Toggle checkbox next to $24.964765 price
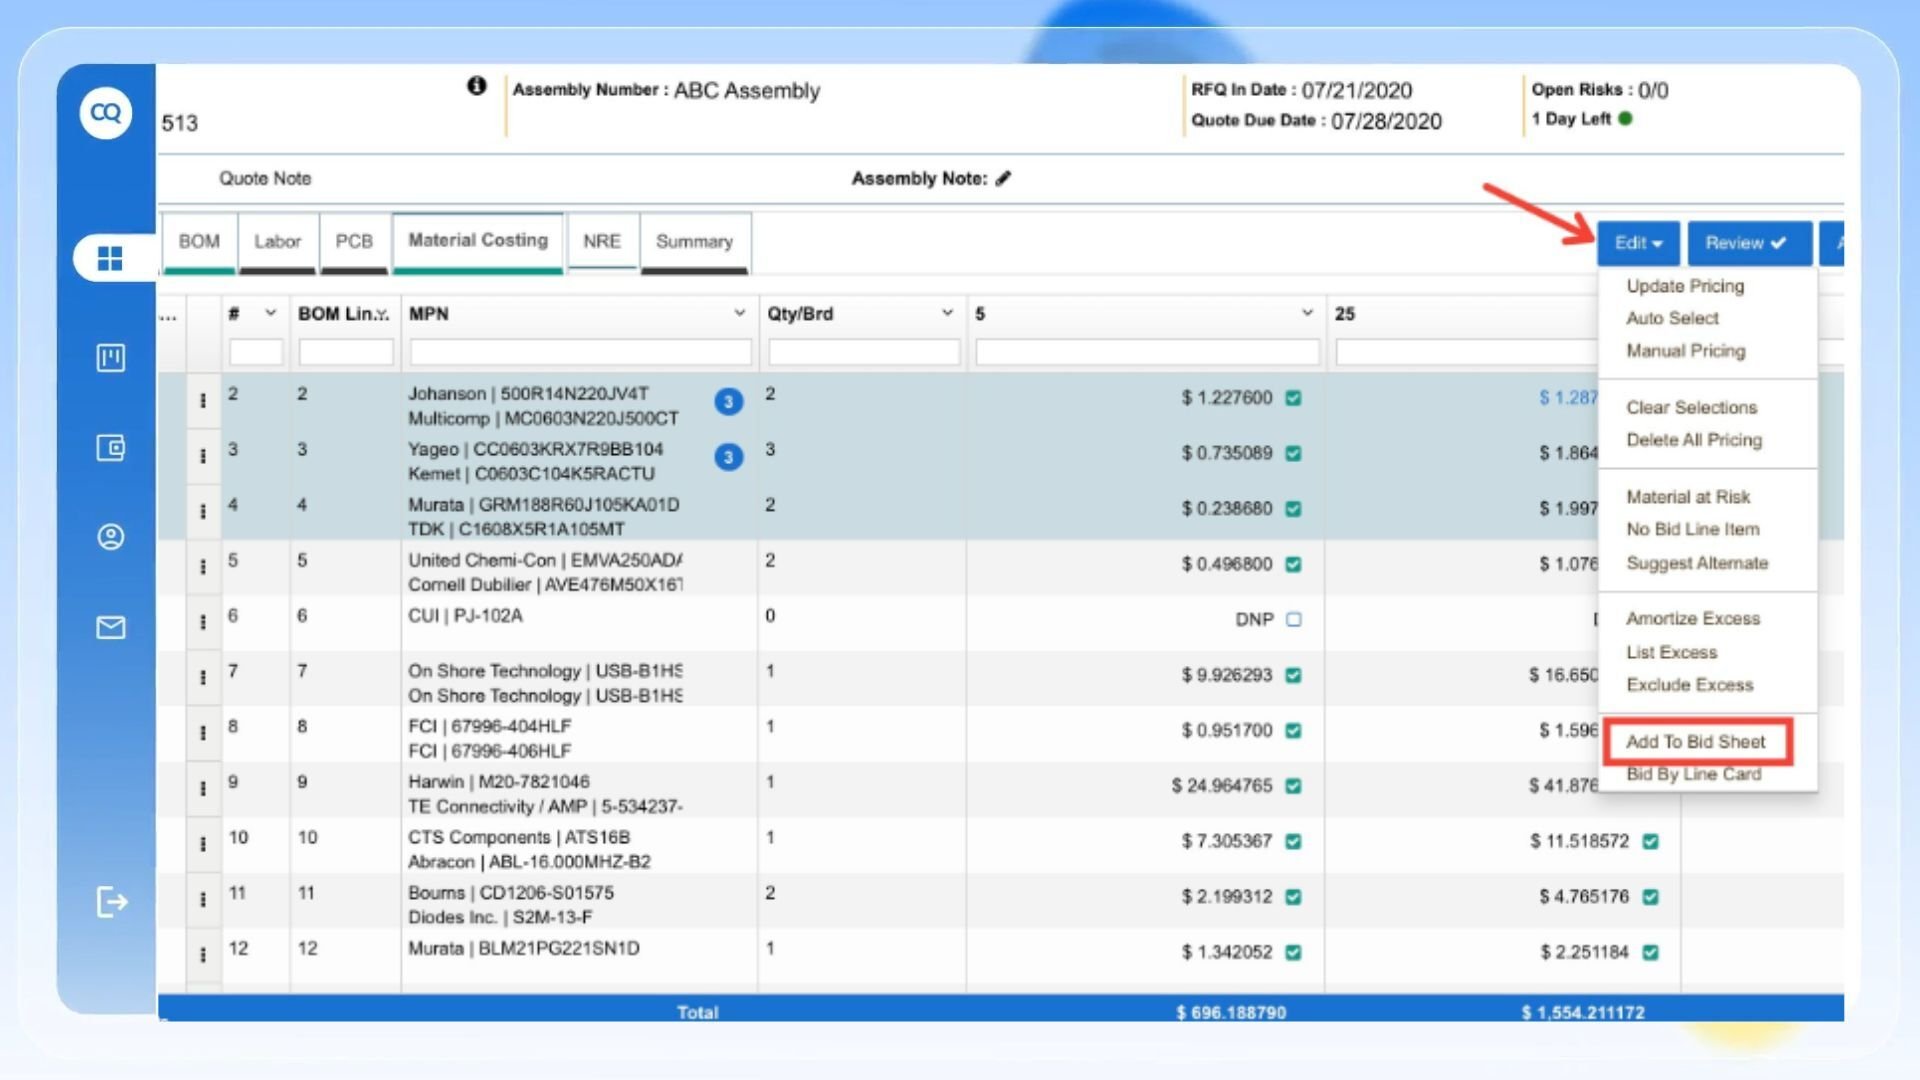 coord(1293,786)
